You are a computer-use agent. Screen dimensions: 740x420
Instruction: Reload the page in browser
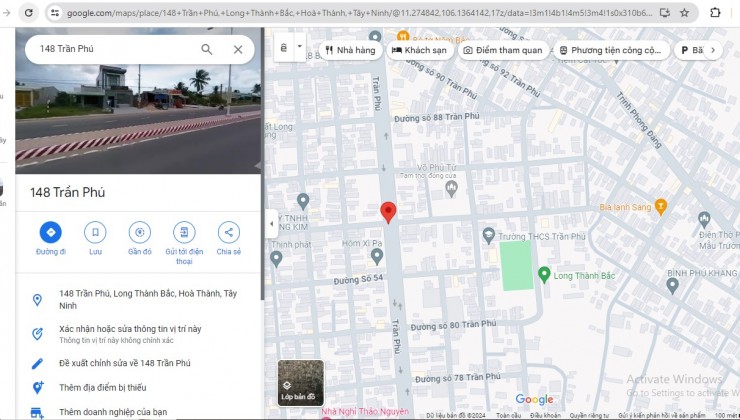[29, 13]
